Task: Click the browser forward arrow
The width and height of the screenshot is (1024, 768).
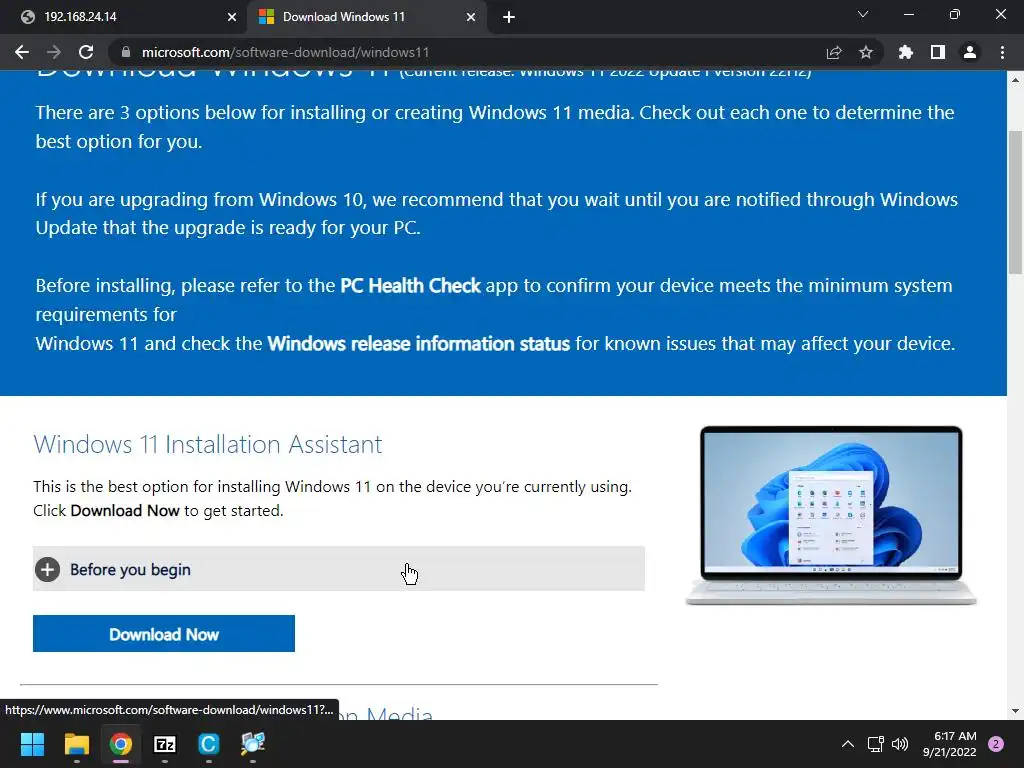Action: coord(54,52)
